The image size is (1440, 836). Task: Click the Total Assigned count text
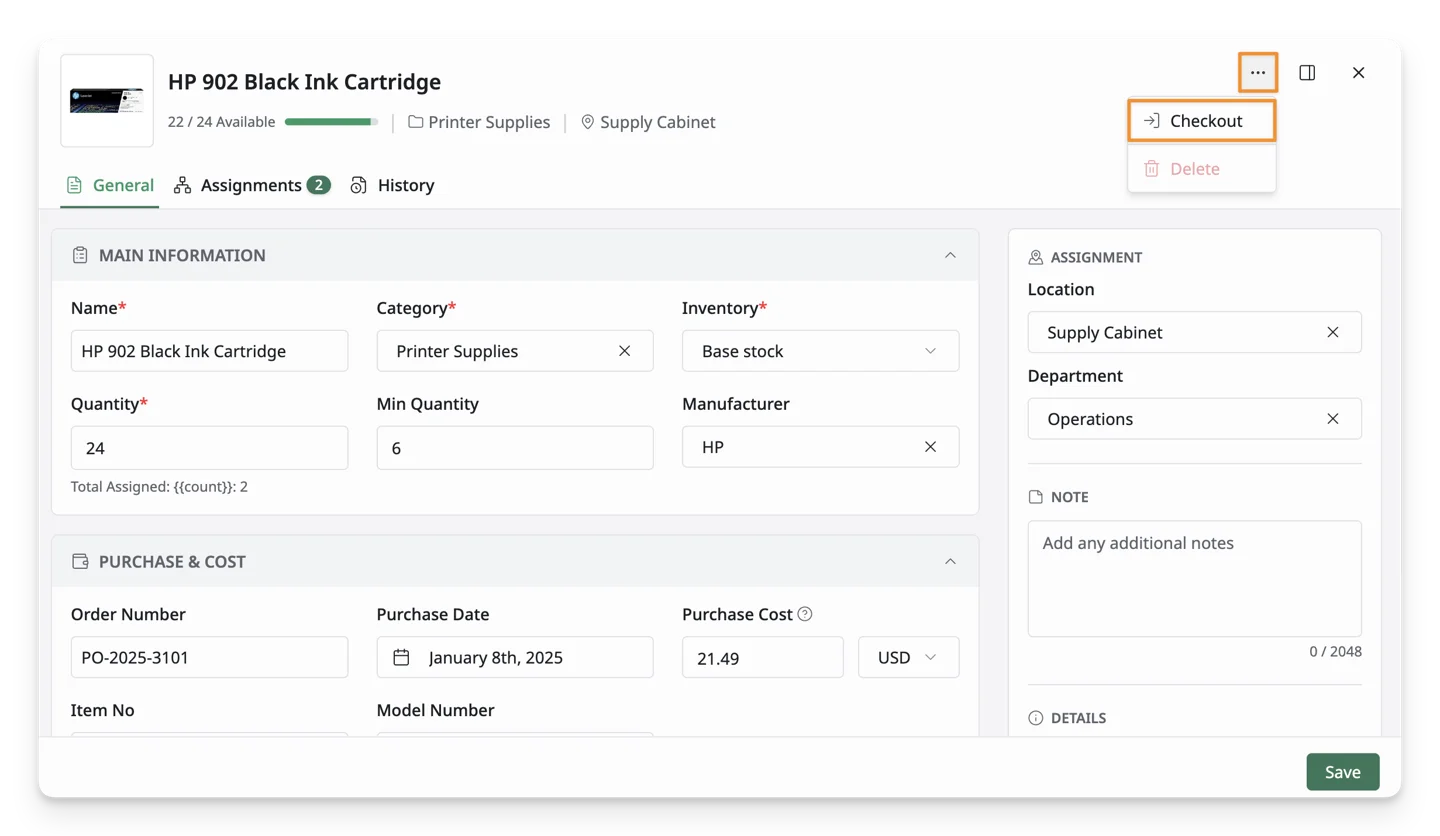pyautogui.click(x=159, y=487)
